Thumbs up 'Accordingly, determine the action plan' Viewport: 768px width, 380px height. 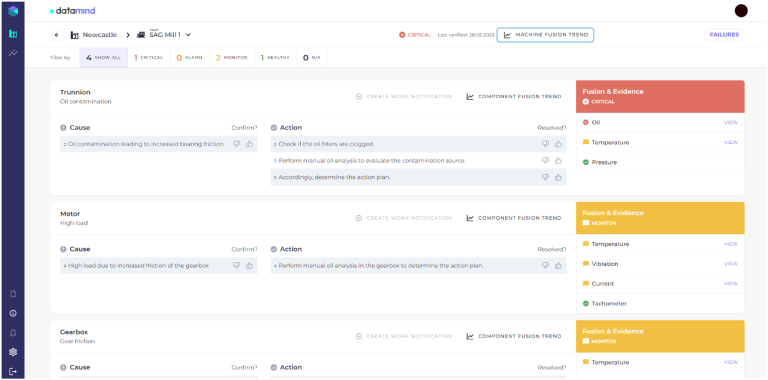(x=558, y=177)
